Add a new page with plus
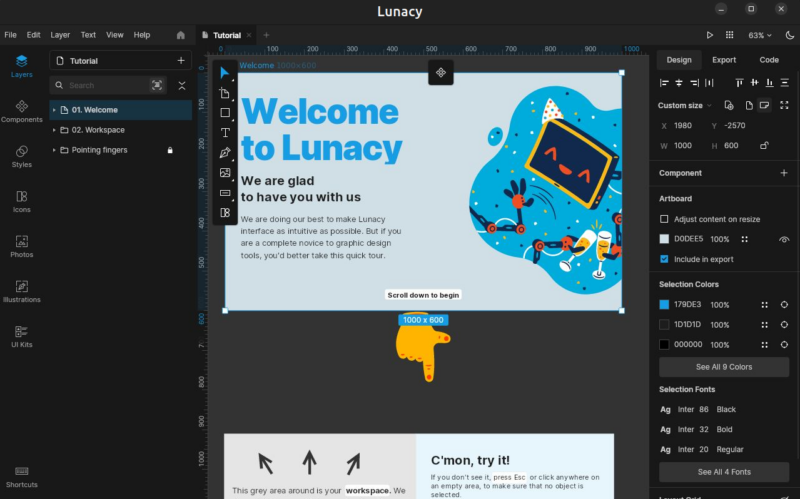Screen dimensions: 800x499 (181, 61)
